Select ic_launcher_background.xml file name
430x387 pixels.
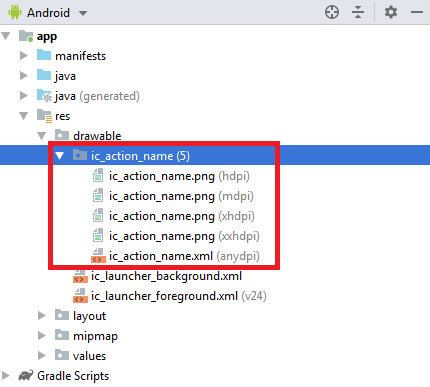click(166, 276)
